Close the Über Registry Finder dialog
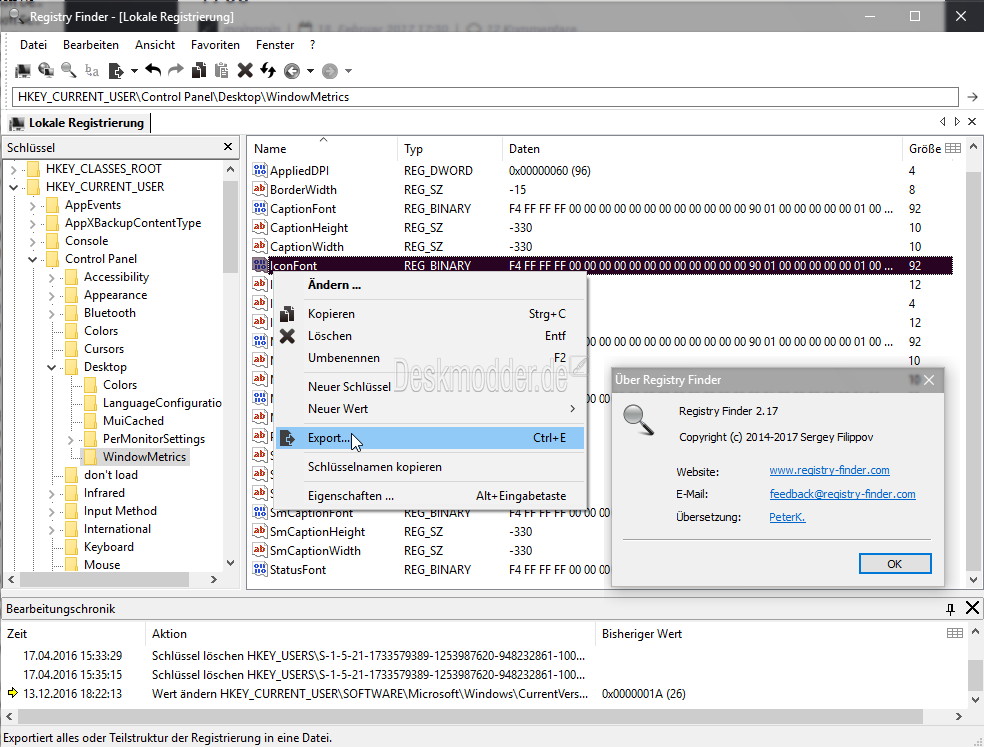This screenshot has width=984, height=747. pyautogui.click(x=929, y=380)
